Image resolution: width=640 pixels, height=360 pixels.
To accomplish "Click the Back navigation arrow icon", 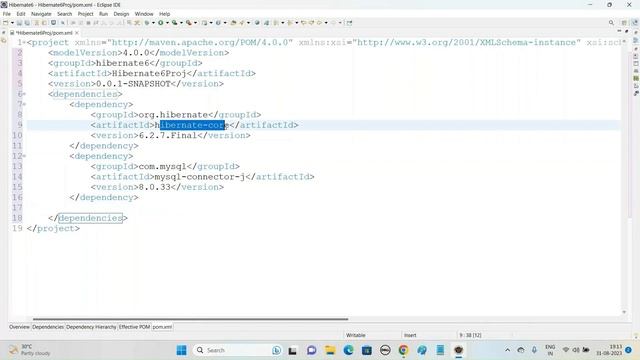I will [x=319, y=23].
